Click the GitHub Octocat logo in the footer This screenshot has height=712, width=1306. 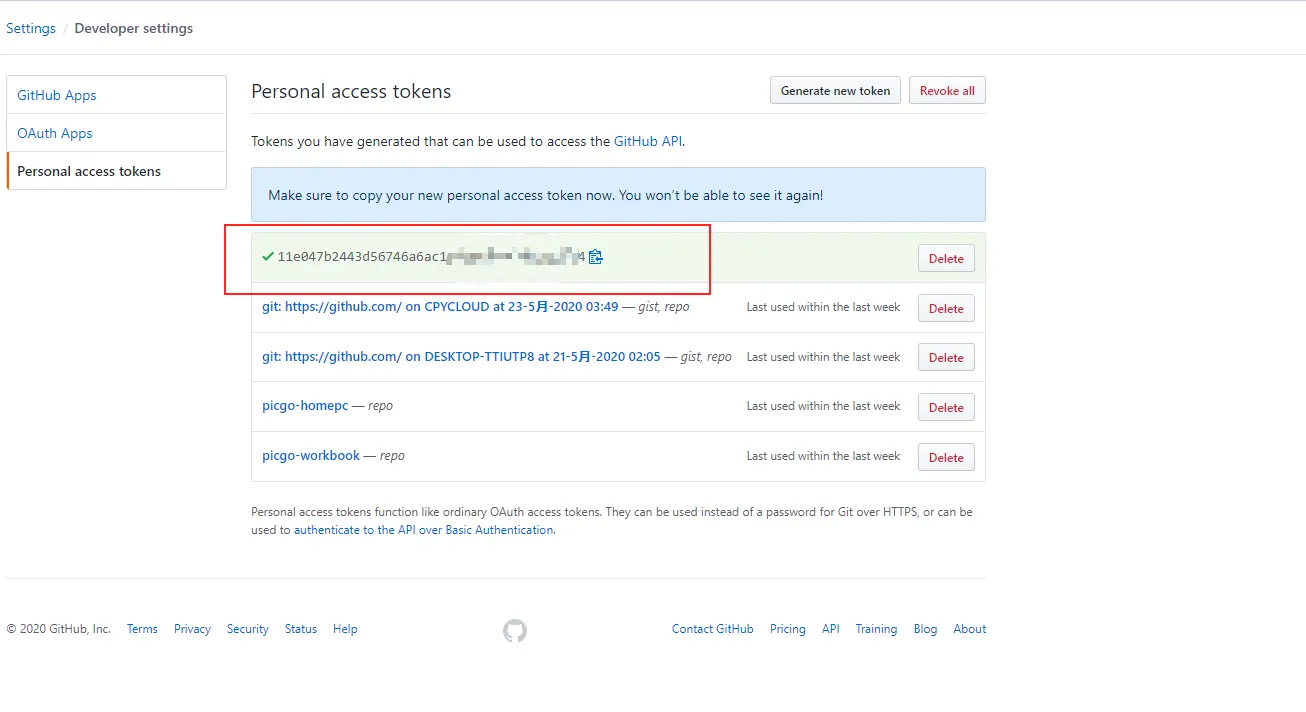click(515, 630)
